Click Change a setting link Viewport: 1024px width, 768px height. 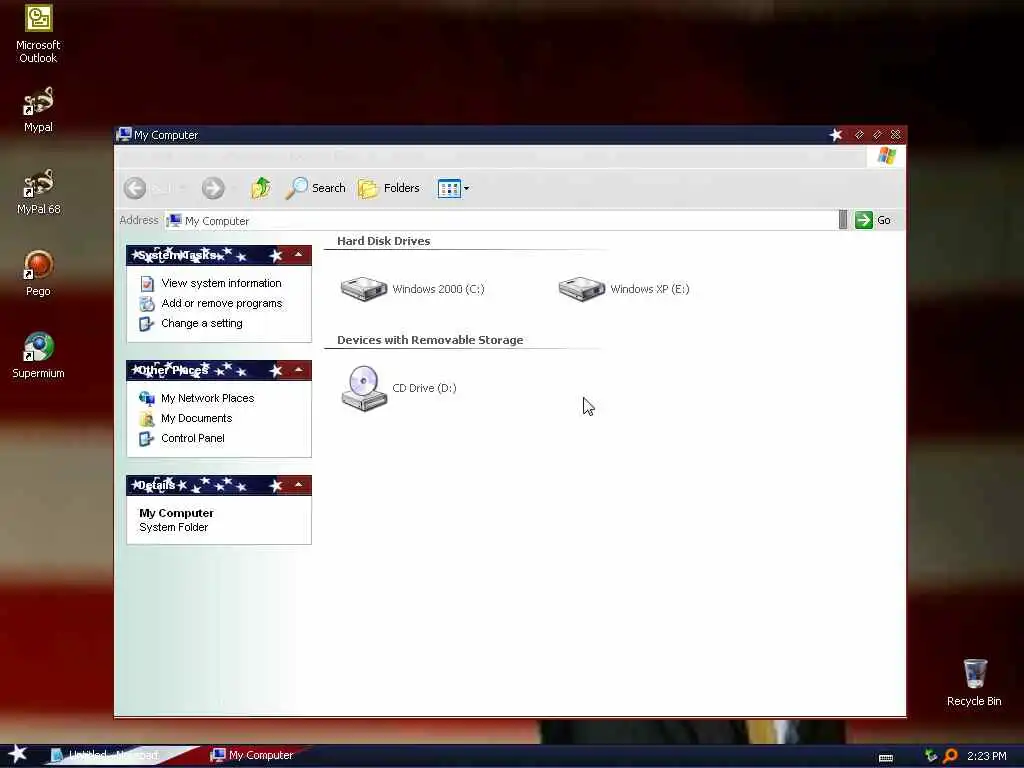[x=201, y=323]
